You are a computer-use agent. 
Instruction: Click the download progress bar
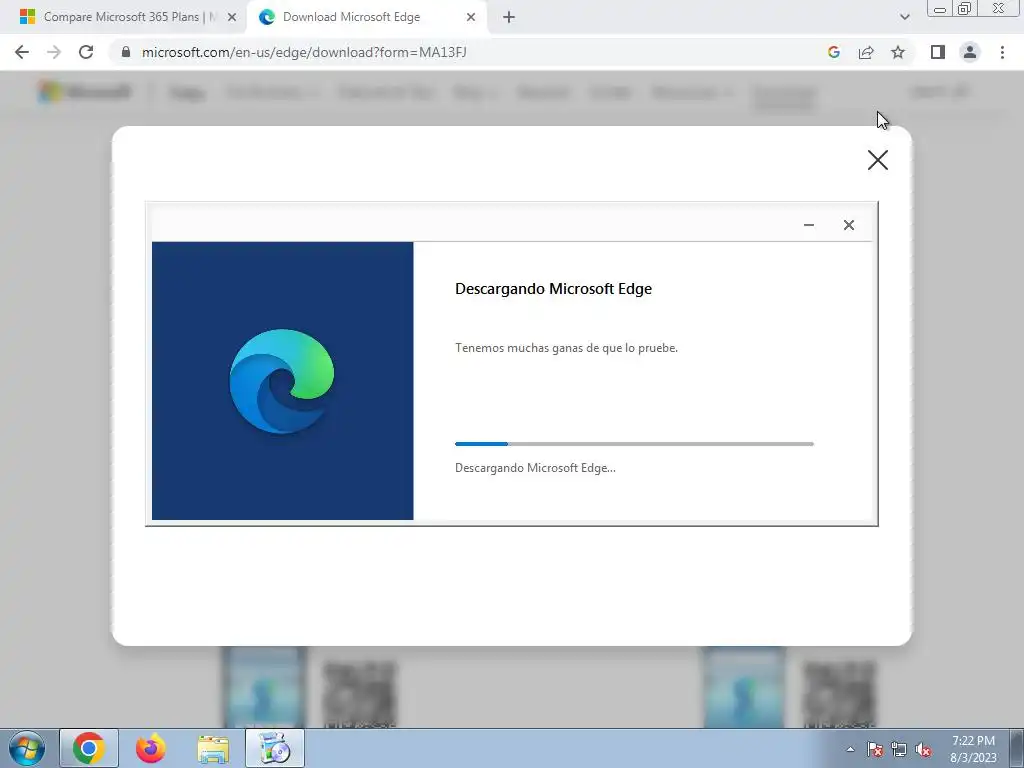pos(634,444)
